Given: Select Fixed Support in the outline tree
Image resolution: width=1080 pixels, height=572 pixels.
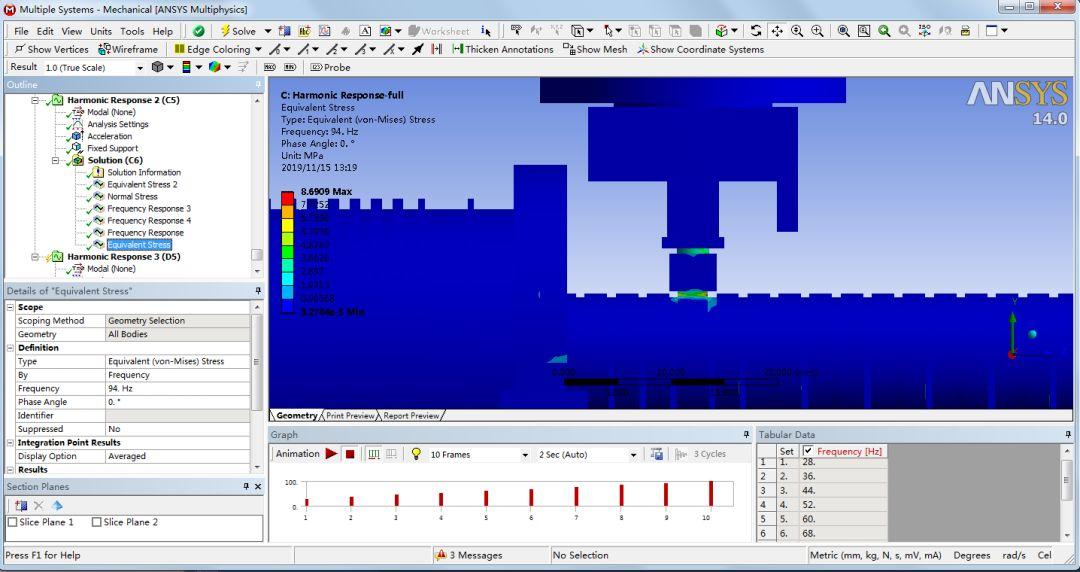Looking at the screenshot, I should point(112,148).
